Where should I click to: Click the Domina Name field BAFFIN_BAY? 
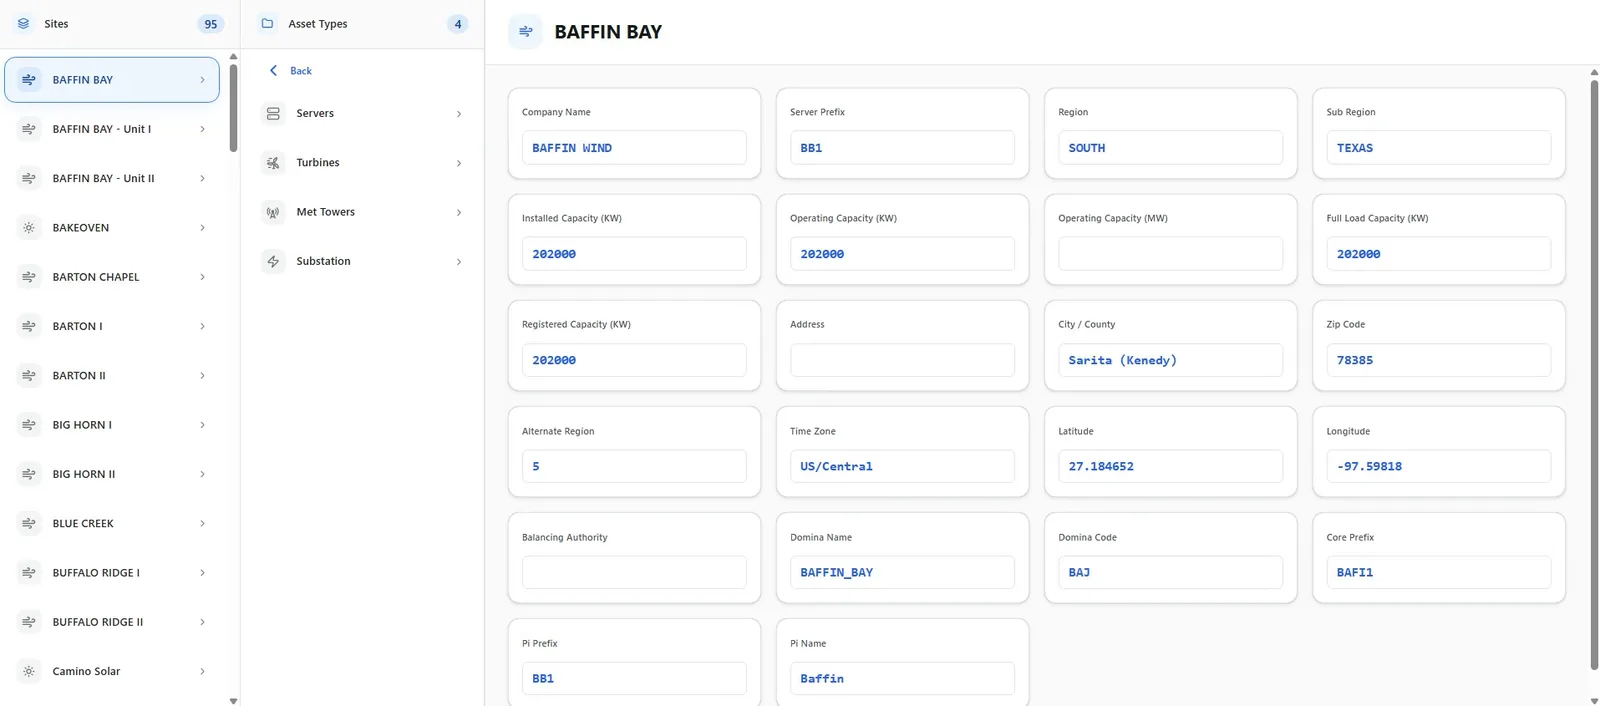coord(902,572)
